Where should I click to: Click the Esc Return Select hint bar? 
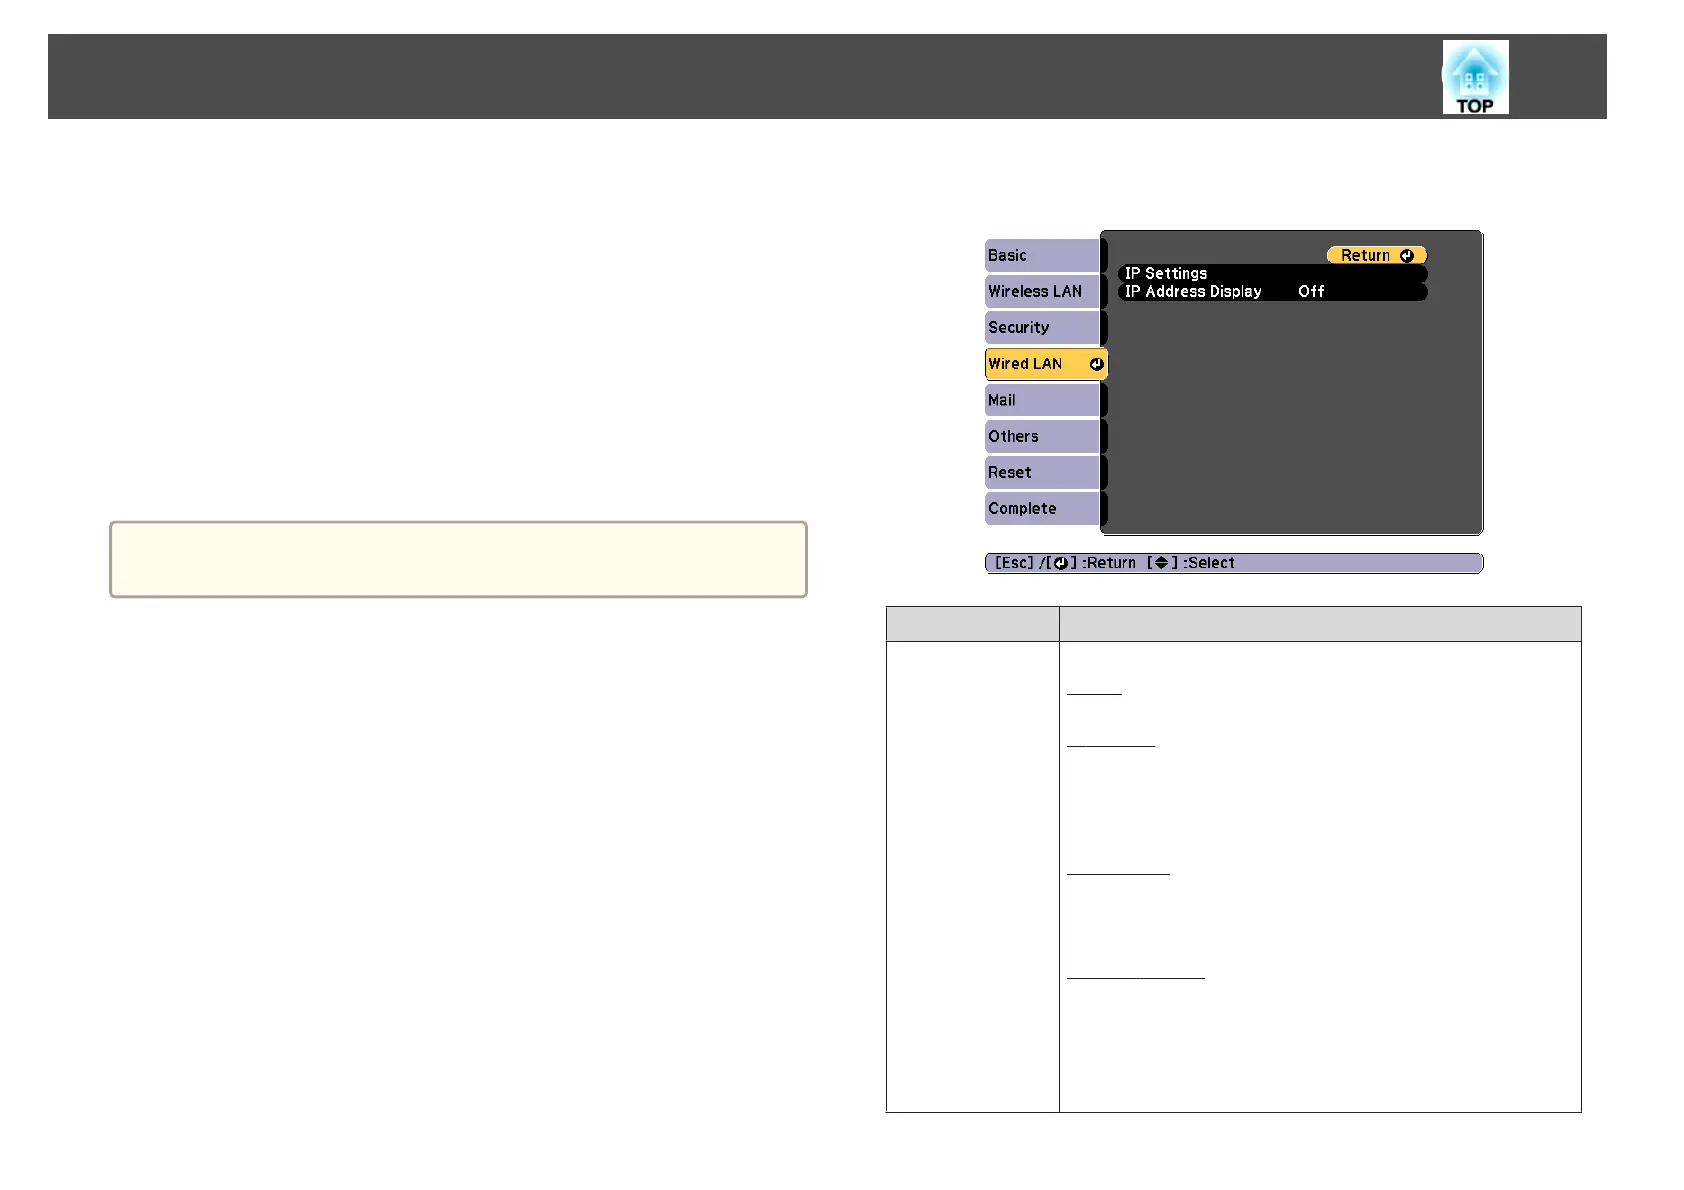[1234, 563]
